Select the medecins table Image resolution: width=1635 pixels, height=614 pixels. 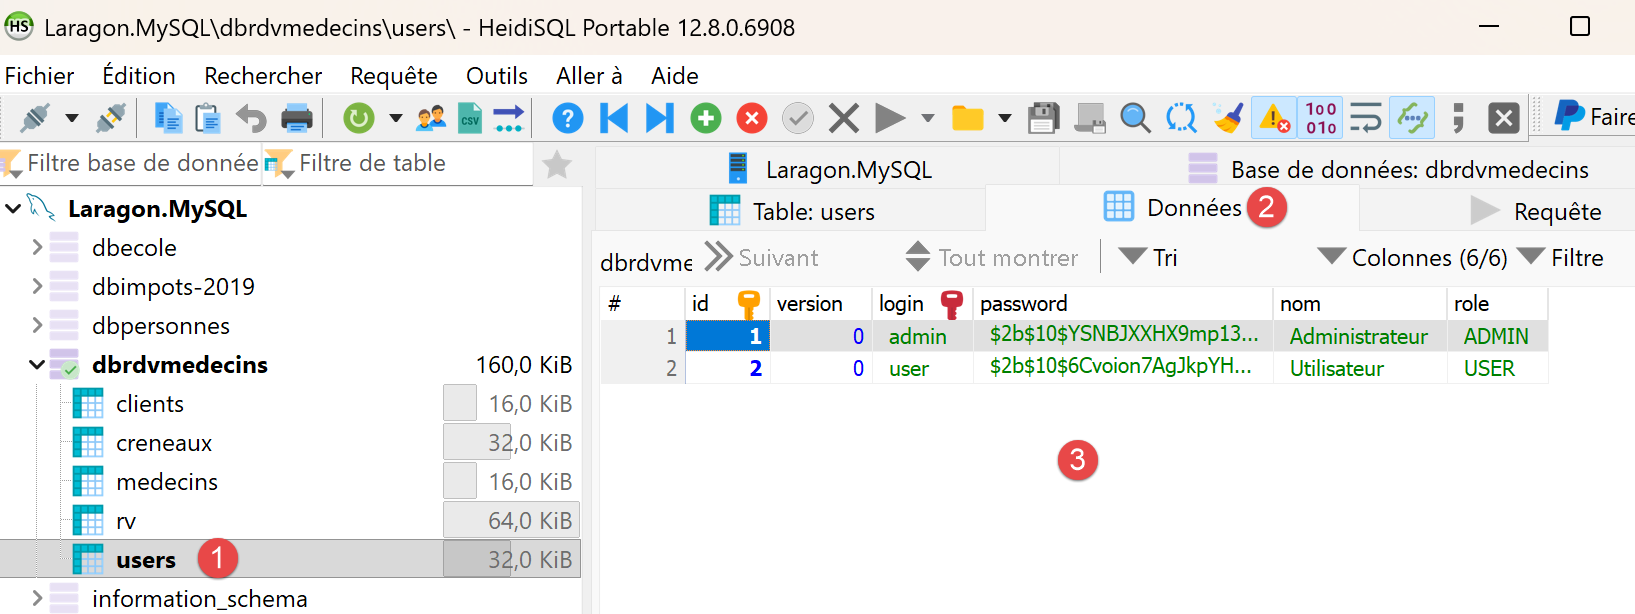point(167,482)
